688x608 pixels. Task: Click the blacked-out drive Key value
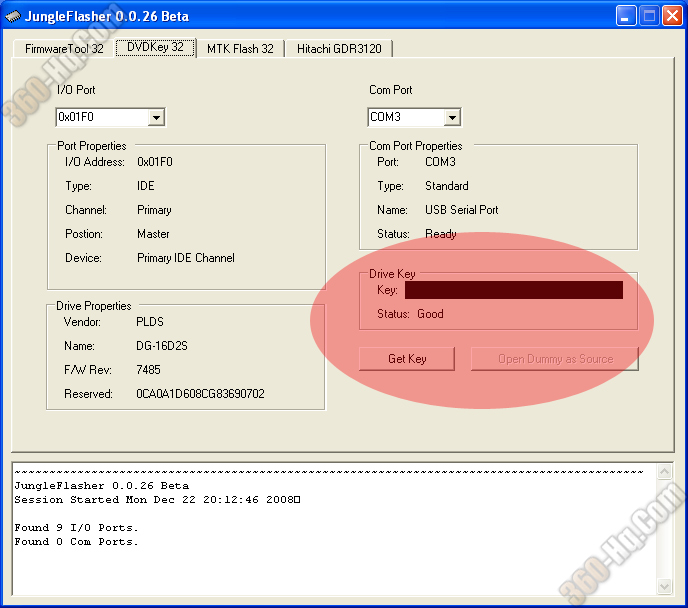[514, 290]
